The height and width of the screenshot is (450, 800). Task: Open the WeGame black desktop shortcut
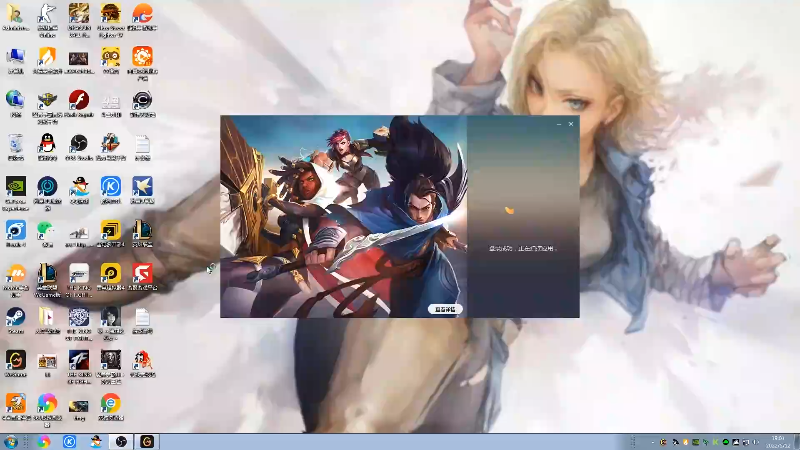coord(15,360)
